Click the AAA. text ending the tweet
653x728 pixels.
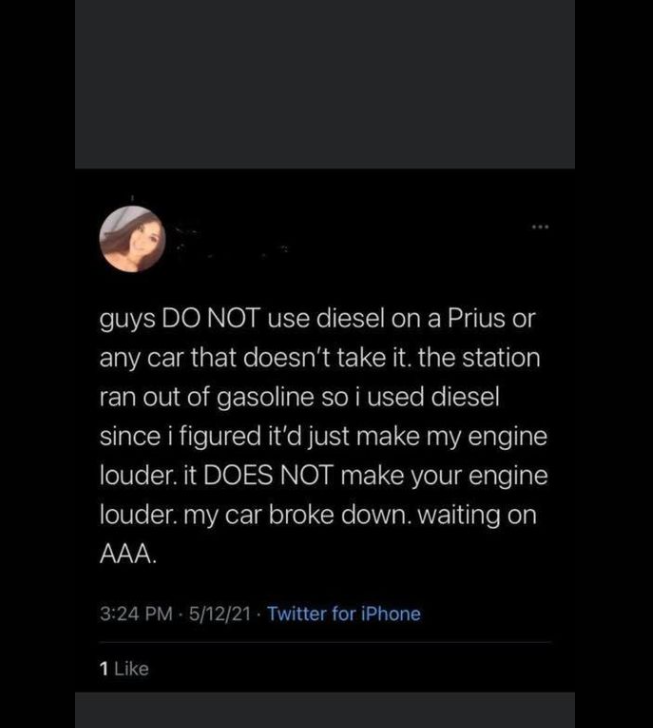click(x=128, y=555)
